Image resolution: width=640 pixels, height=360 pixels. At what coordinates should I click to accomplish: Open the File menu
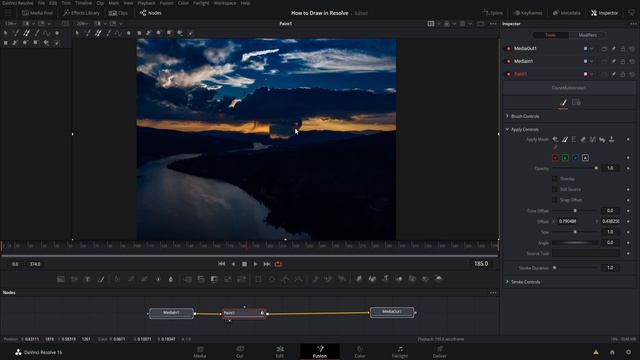41,3
